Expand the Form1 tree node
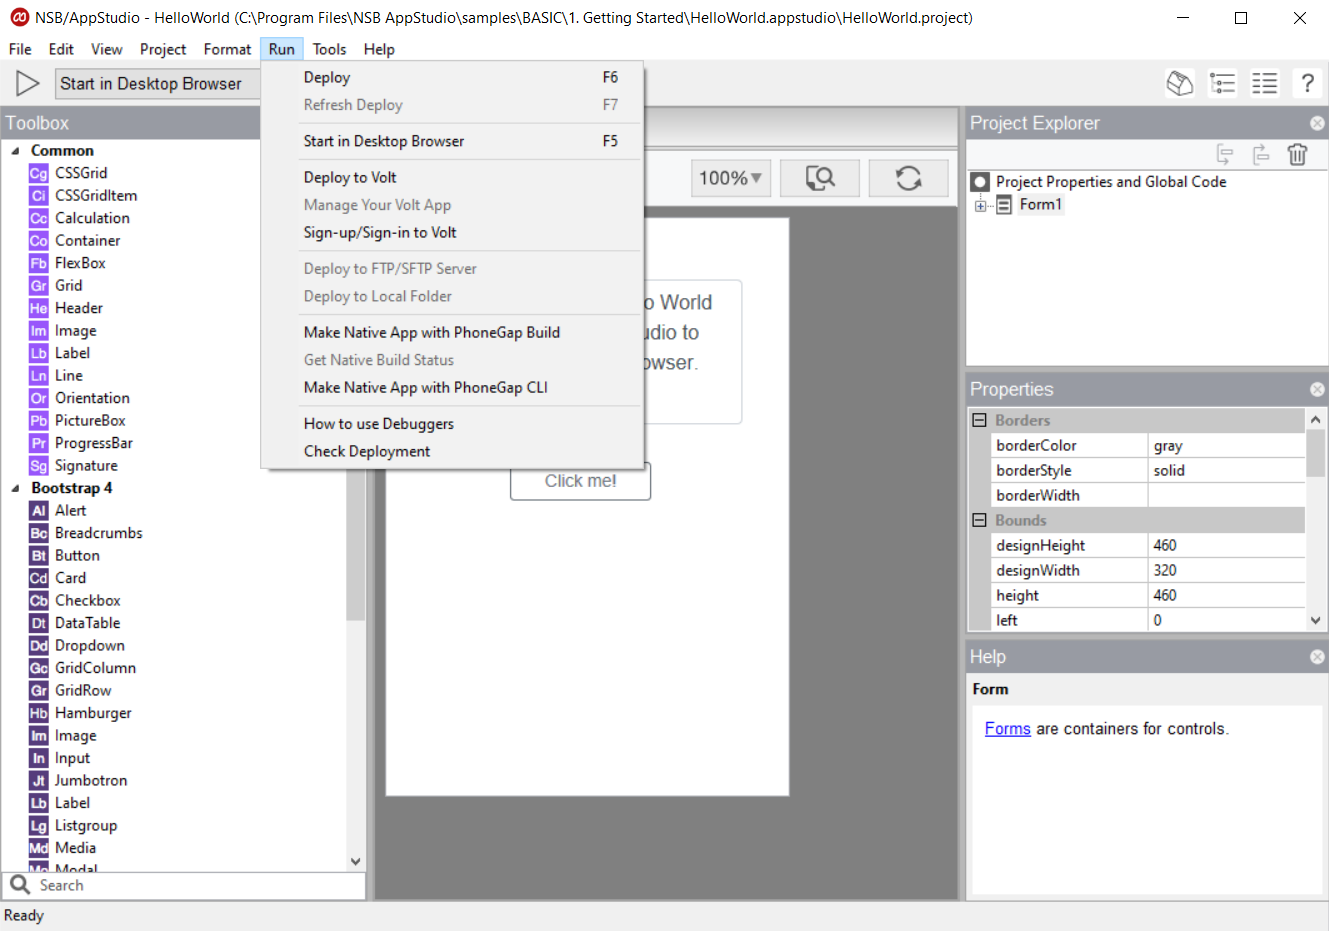 (x=981, y=206)
